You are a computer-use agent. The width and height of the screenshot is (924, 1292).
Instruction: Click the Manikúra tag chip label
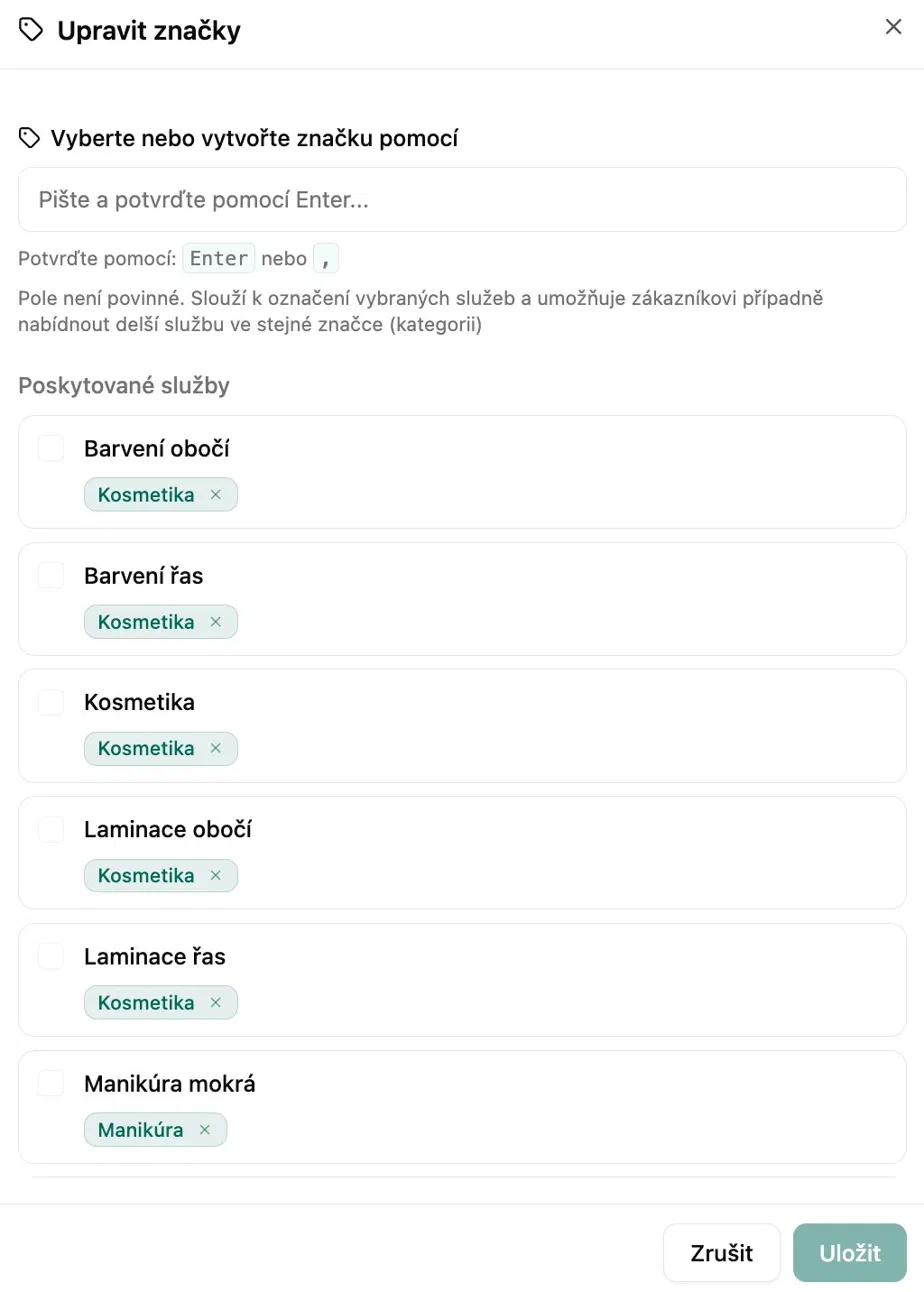click(x=141, y=1130)
